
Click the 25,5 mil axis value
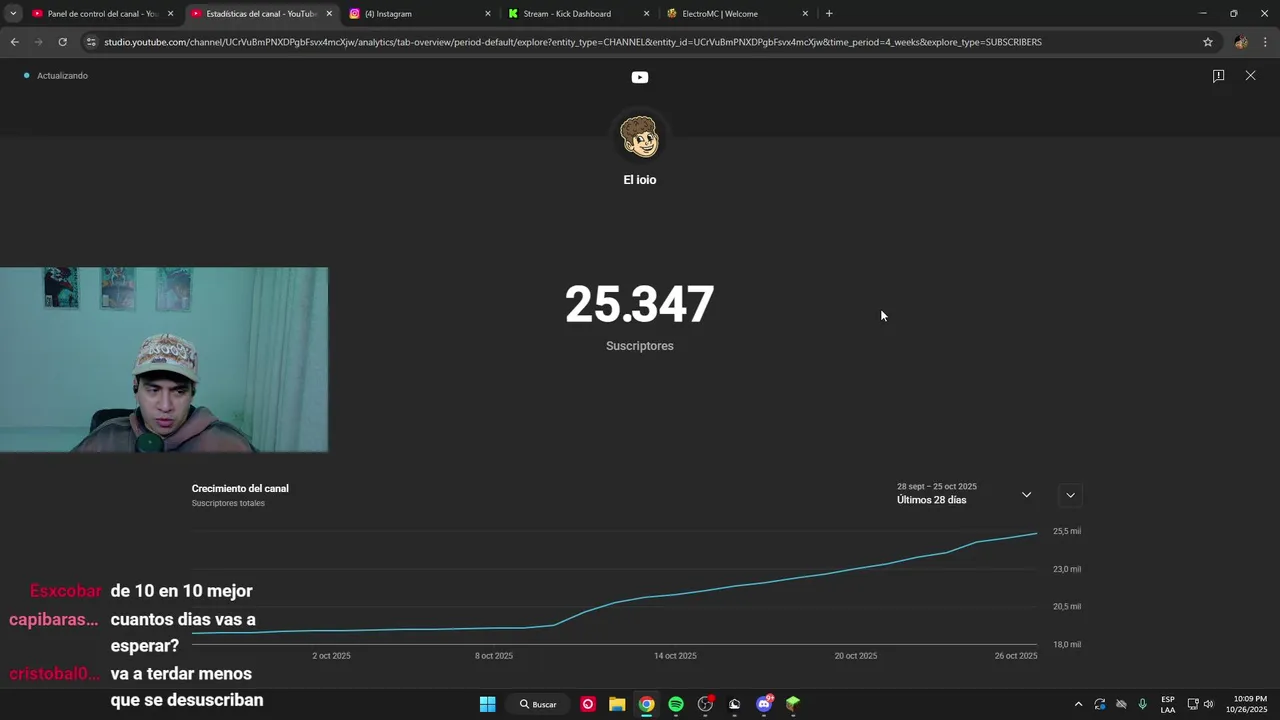pyautogui.click(x=1067, y=531)
